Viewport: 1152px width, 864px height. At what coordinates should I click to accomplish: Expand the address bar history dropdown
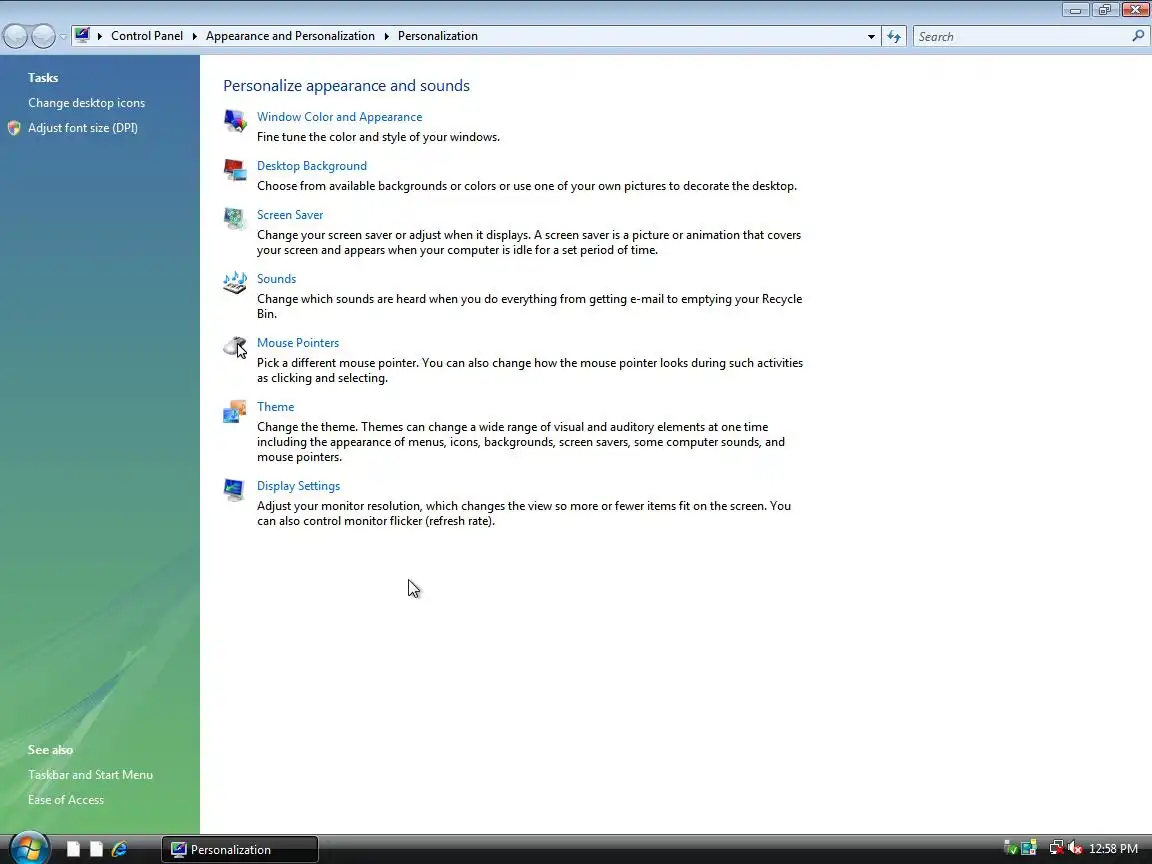871,36
